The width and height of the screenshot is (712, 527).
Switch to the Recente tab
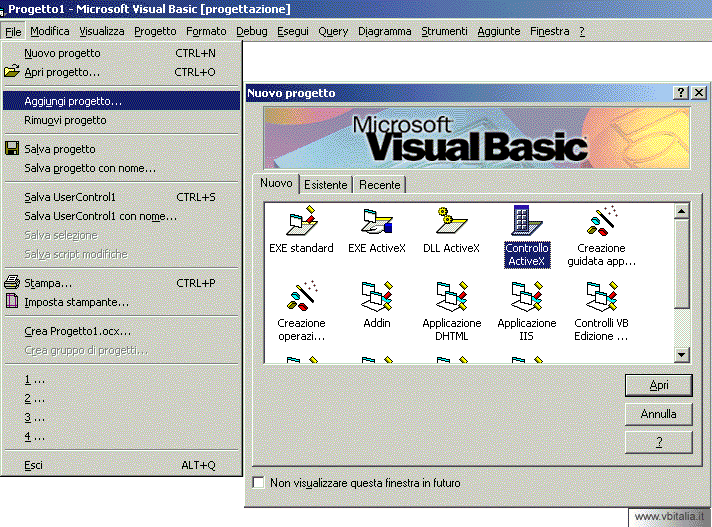(x=380, y=185)
